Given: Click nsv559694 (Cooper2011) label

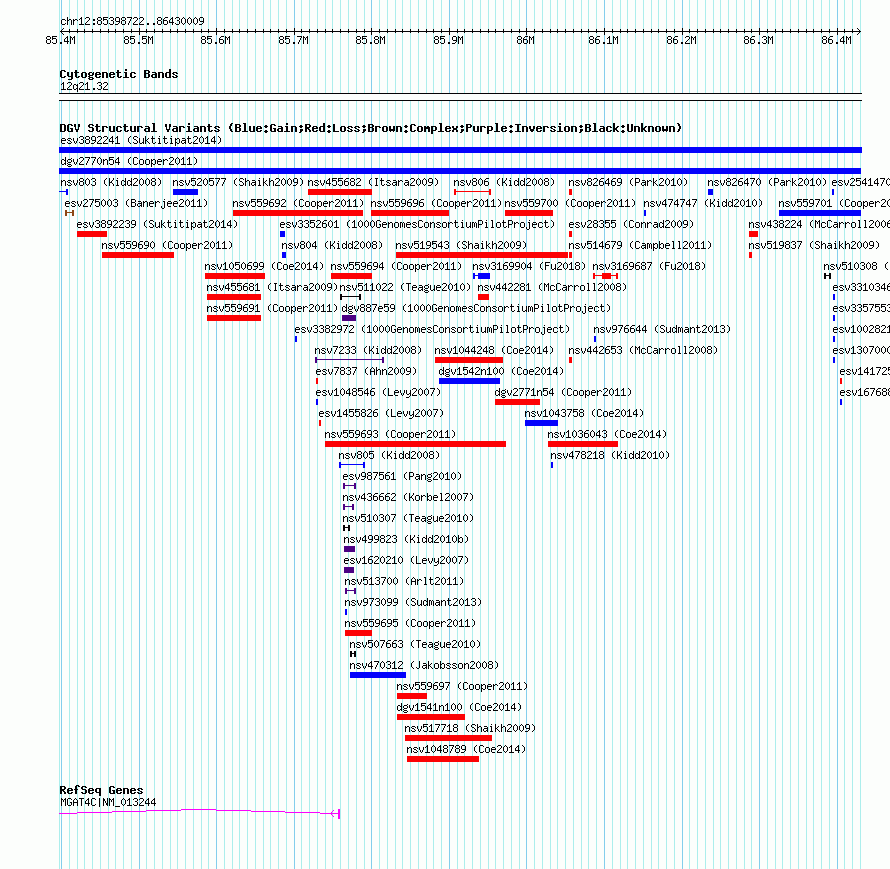Looking at the screenshot, I should (x=396, y=266).
